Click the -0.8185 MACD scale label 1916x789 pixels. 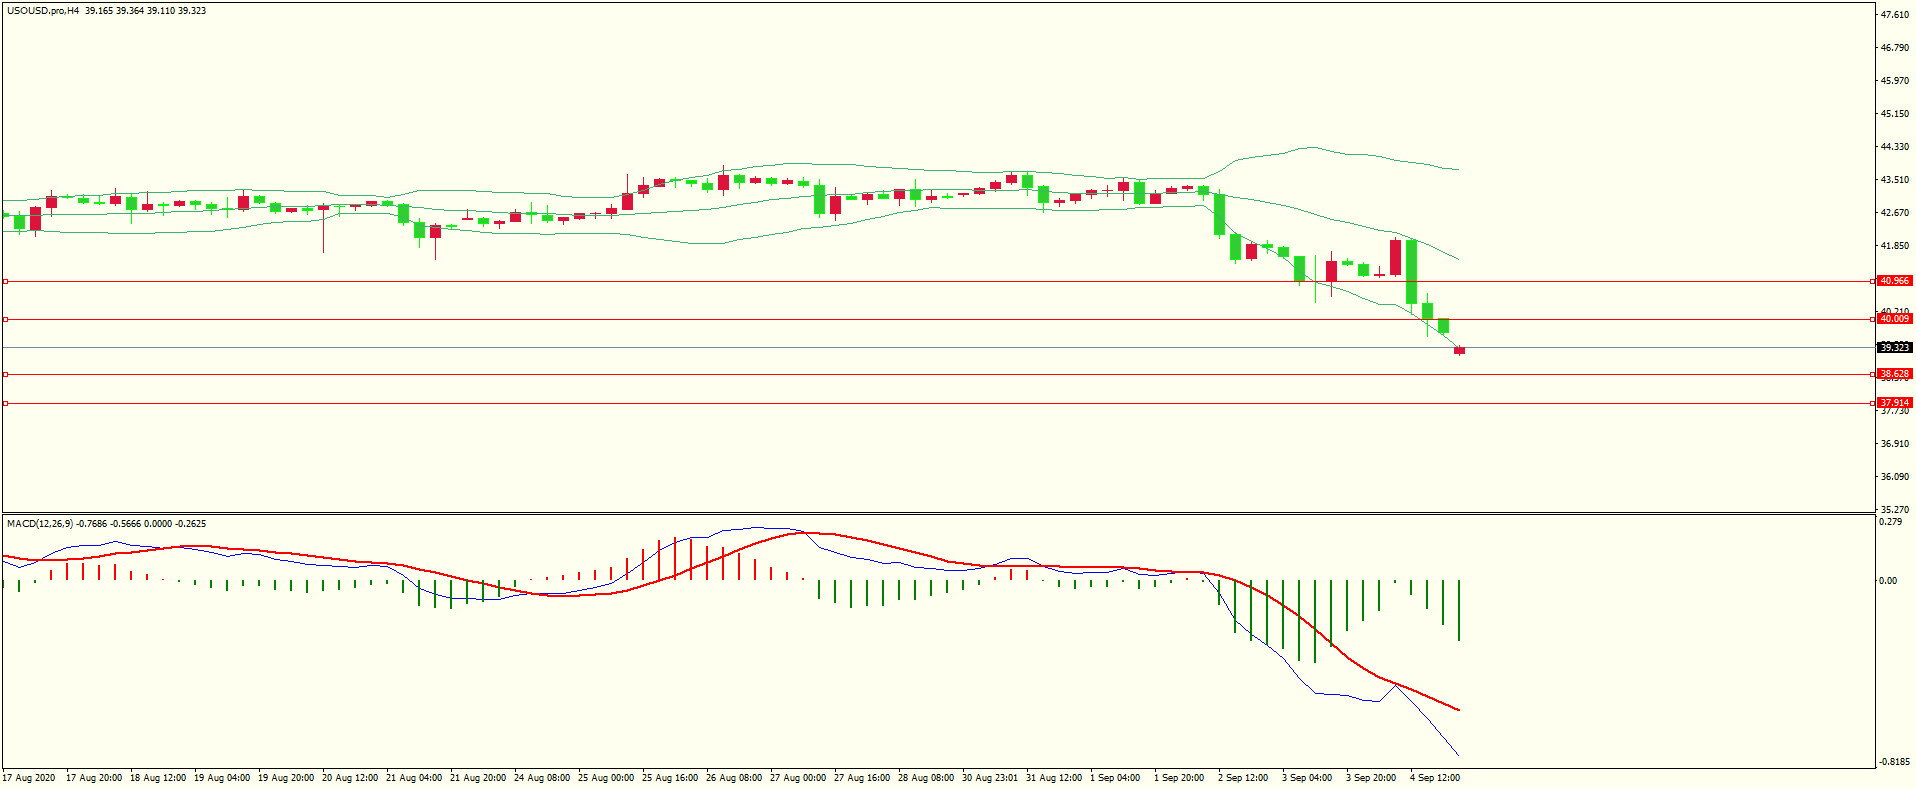point(1894,762)
